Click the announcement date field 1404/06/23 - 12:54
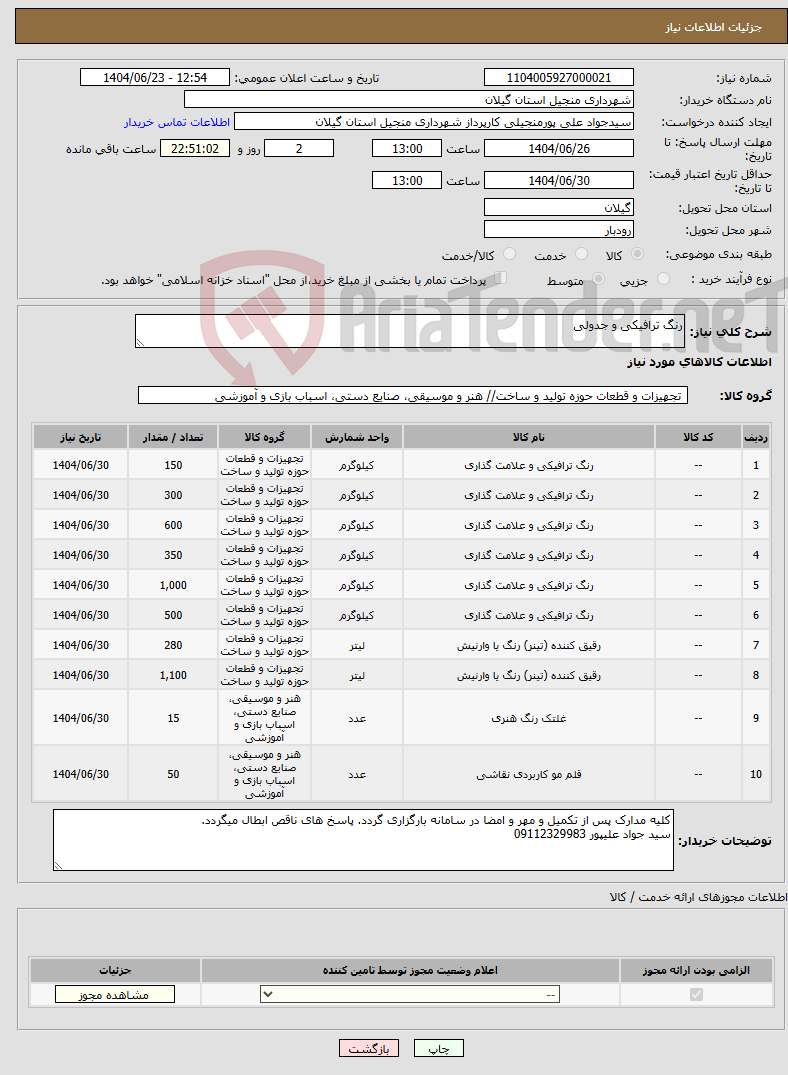Viewport: 788px width, 1075px height. 155,77
